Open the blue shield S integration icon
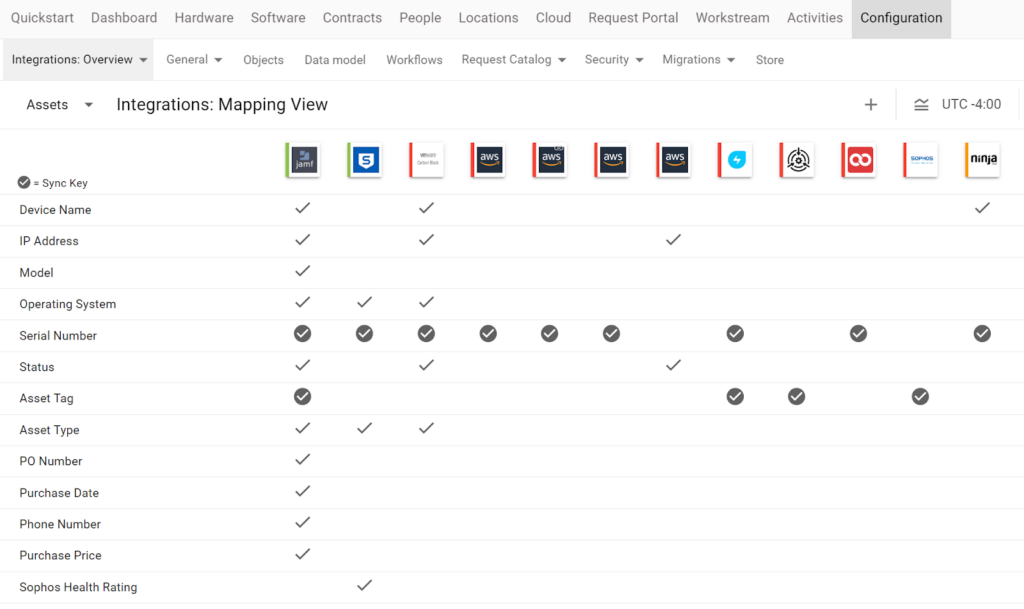The image size is (1024, 609). tap(365, 160)
